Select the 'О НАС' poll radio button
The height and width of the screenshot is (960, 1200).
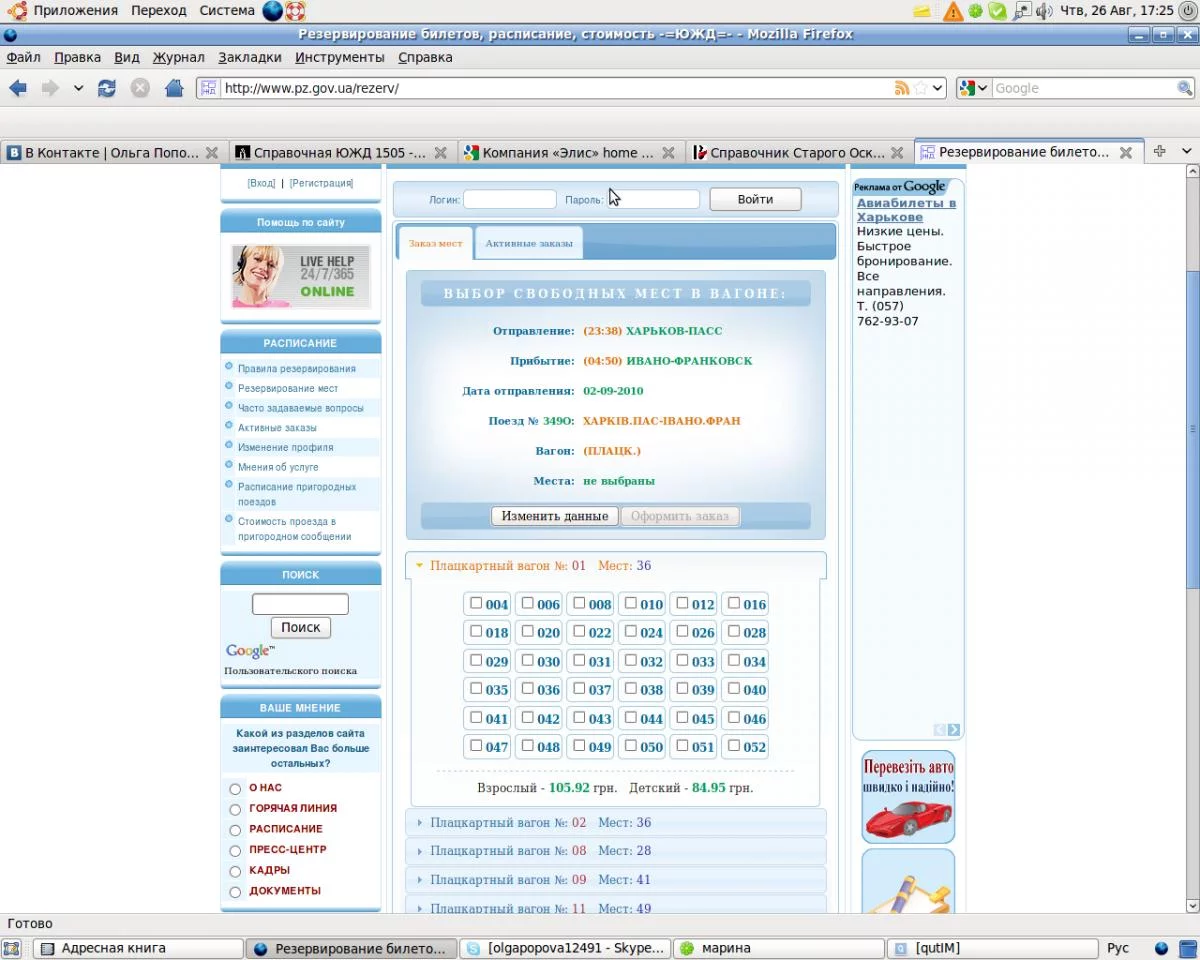click(x=236, y=789)
